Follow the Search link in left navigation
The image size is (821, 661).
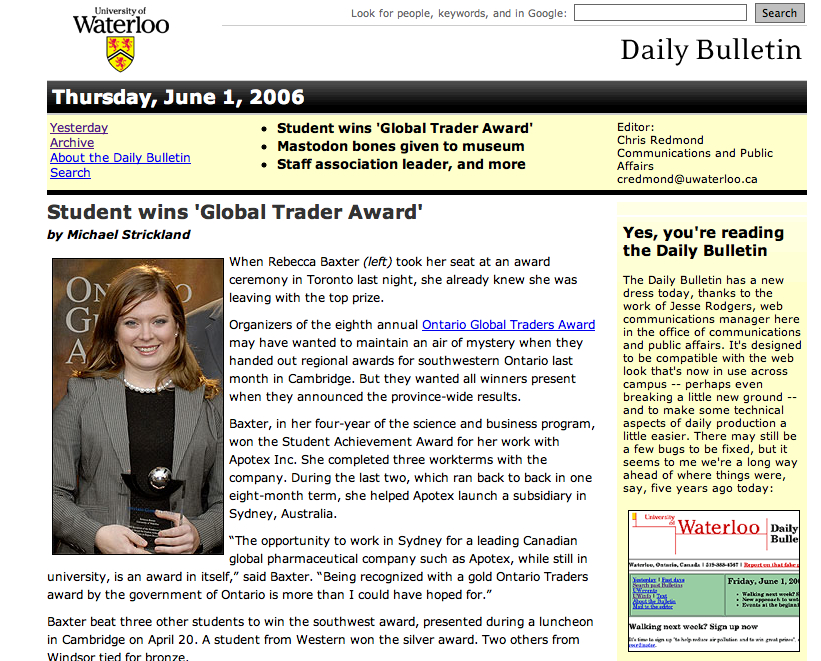click(x=70, y=172)
